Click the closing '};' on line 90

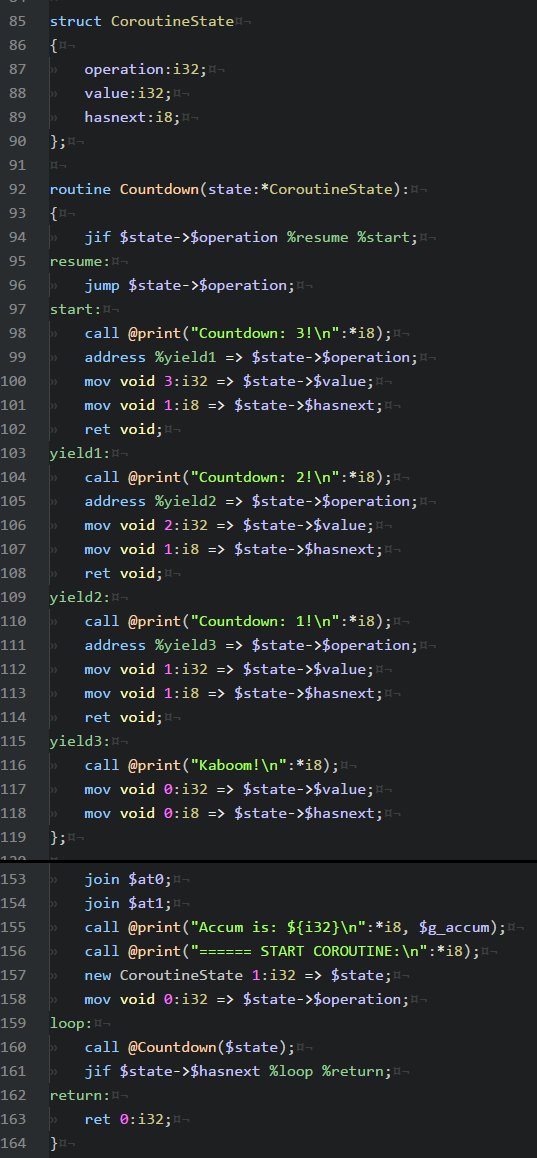click(x=58, y=141)
